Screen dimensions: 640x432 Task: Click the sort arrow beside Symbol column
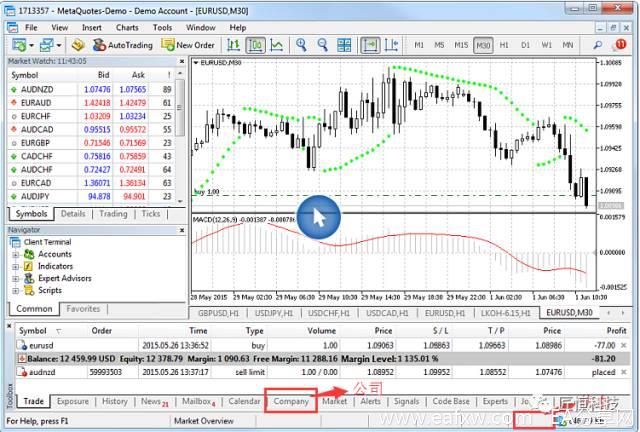59,331
